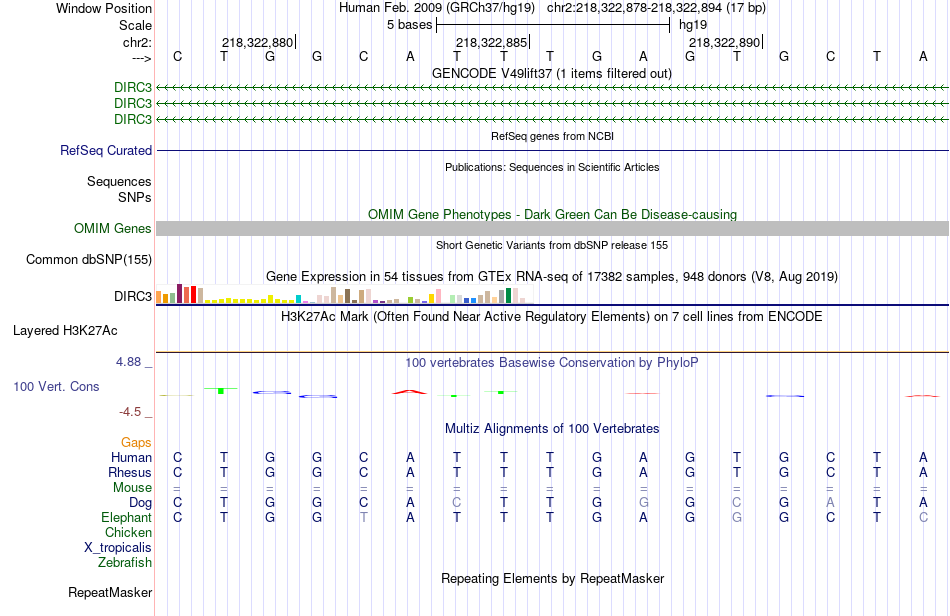The width and height of the screenshot is (950, 616).
Task: Open 100 vertebrates Basewise Conservation by PhyloP title
Action: [x=551, y=363]
